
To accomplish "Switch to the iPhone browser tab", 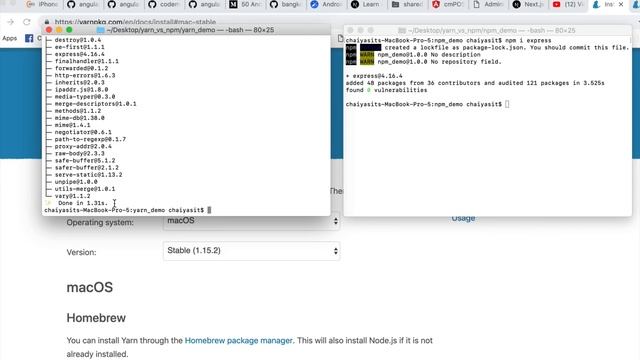I will click(x=42, y=4).
